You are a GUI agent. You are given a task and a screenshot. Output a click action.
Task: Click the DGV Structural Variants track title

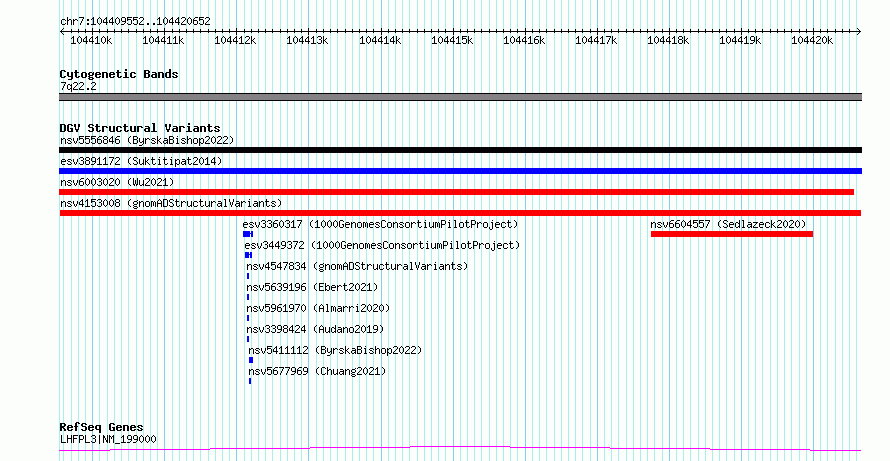click(140, 128)
